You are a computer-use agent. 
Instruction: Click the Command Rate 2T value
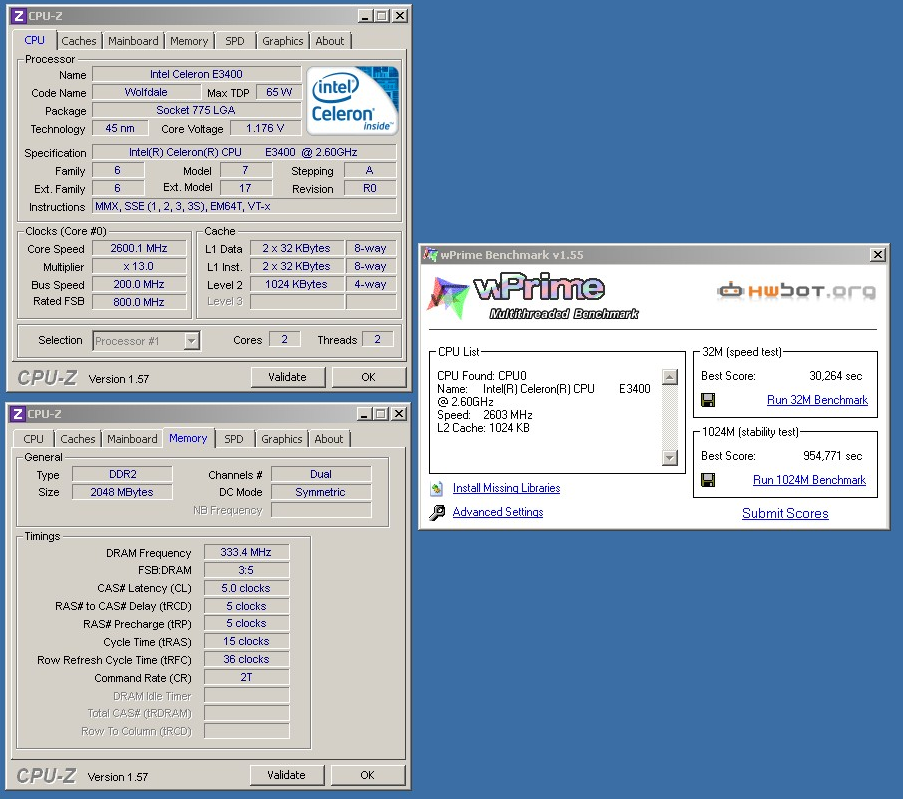point(246,677)
